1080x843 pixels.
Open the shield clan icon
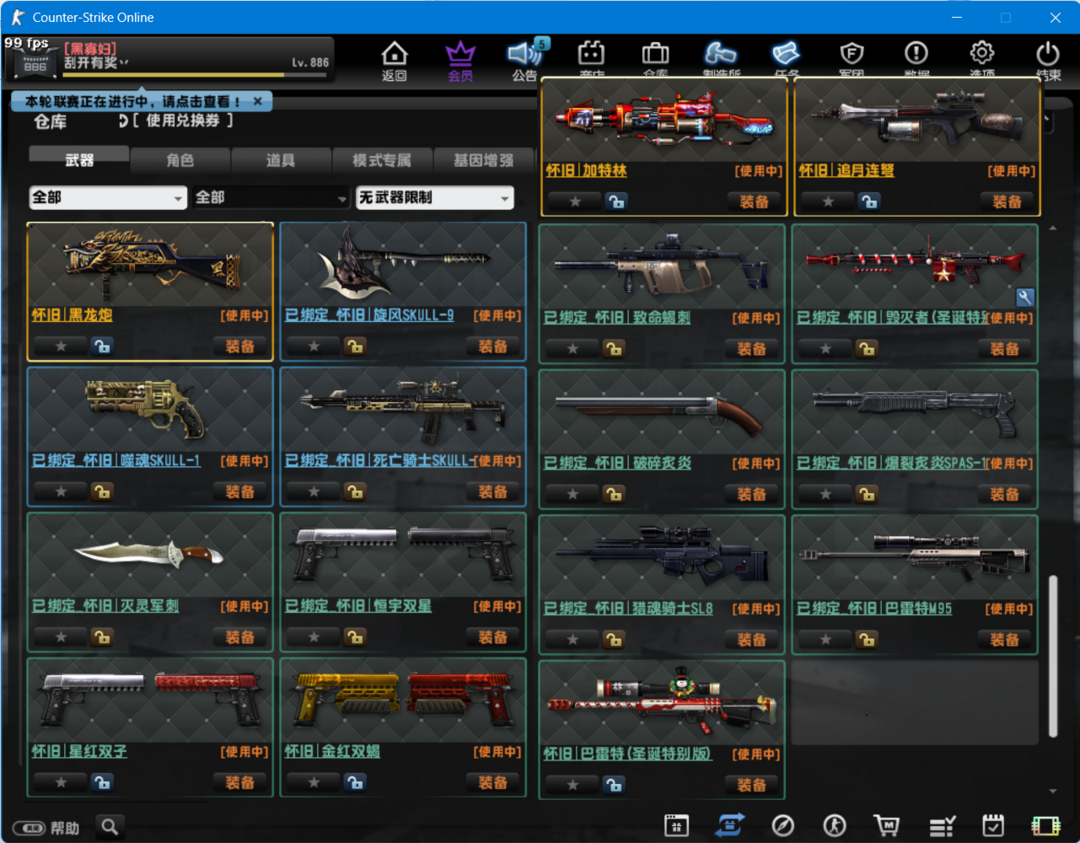[852, 54]
